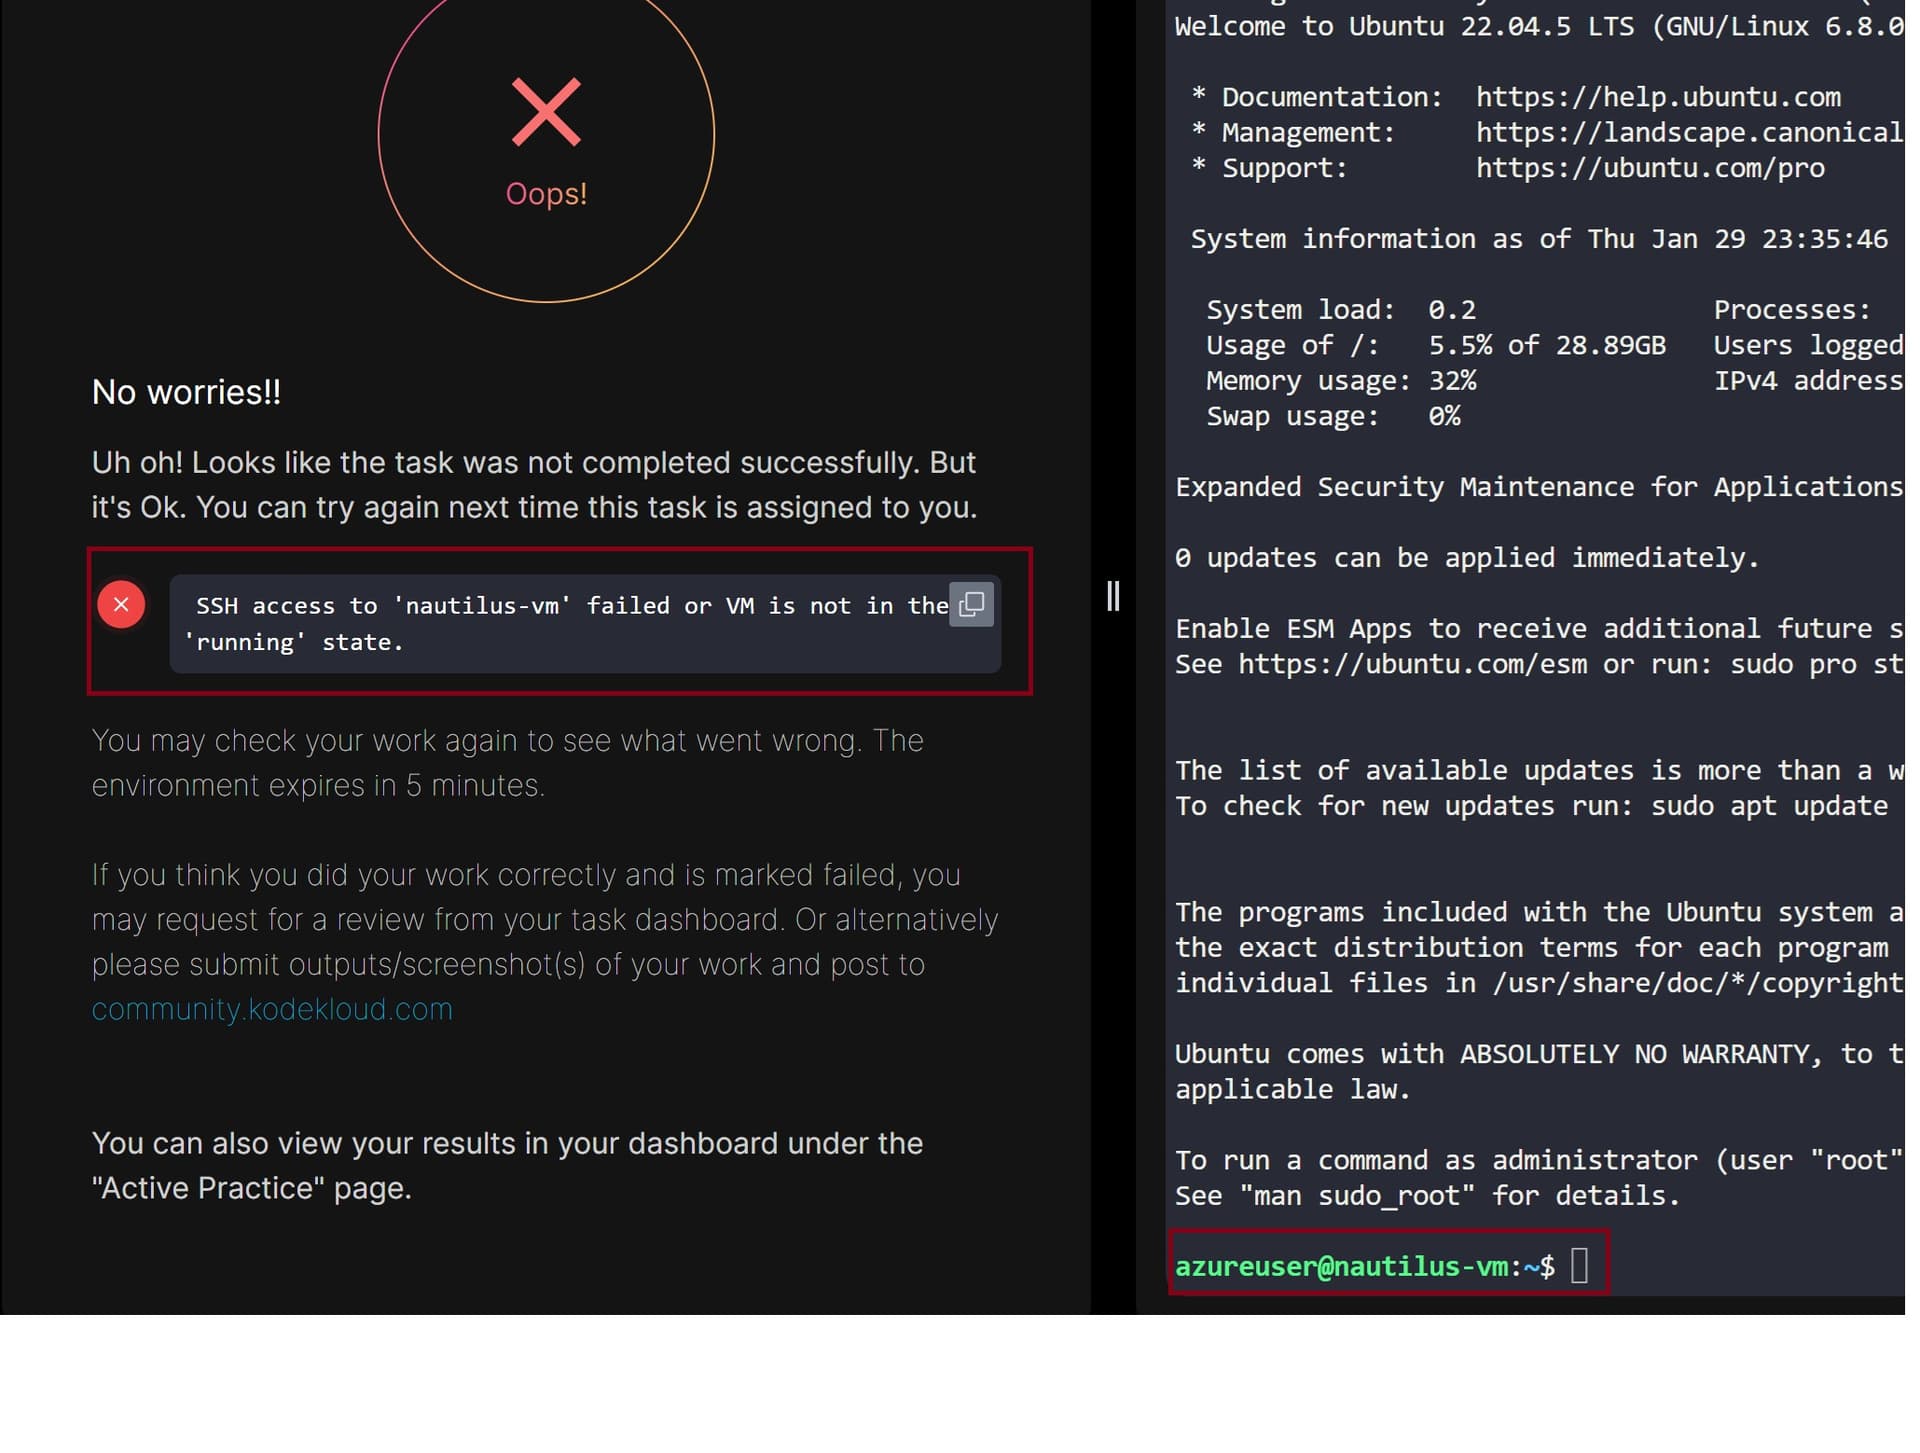Click the red error X icon beside SSH message
Image resolution: width=1920 pixels, height=1453 pixels.
[x=121, y=605]
